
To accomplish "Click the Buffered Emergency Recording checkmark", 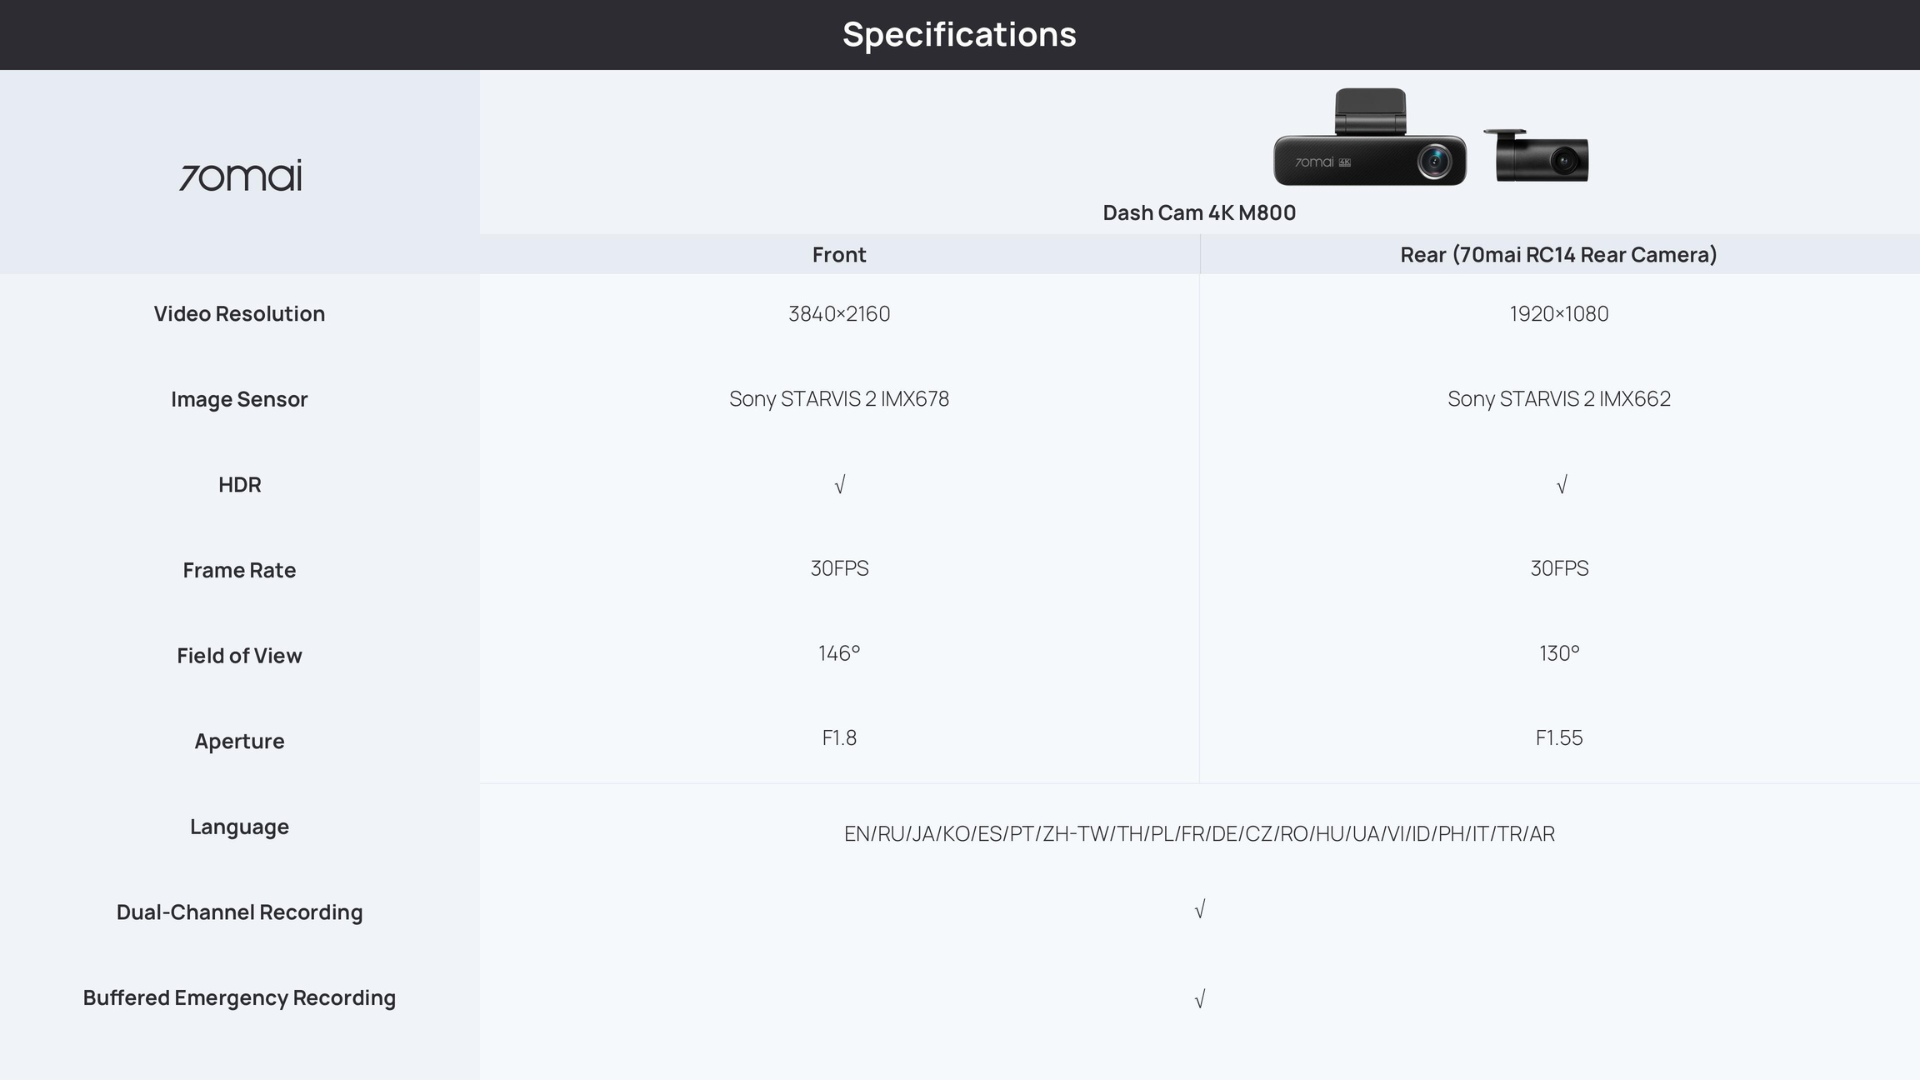I will tap(1199, 999).
